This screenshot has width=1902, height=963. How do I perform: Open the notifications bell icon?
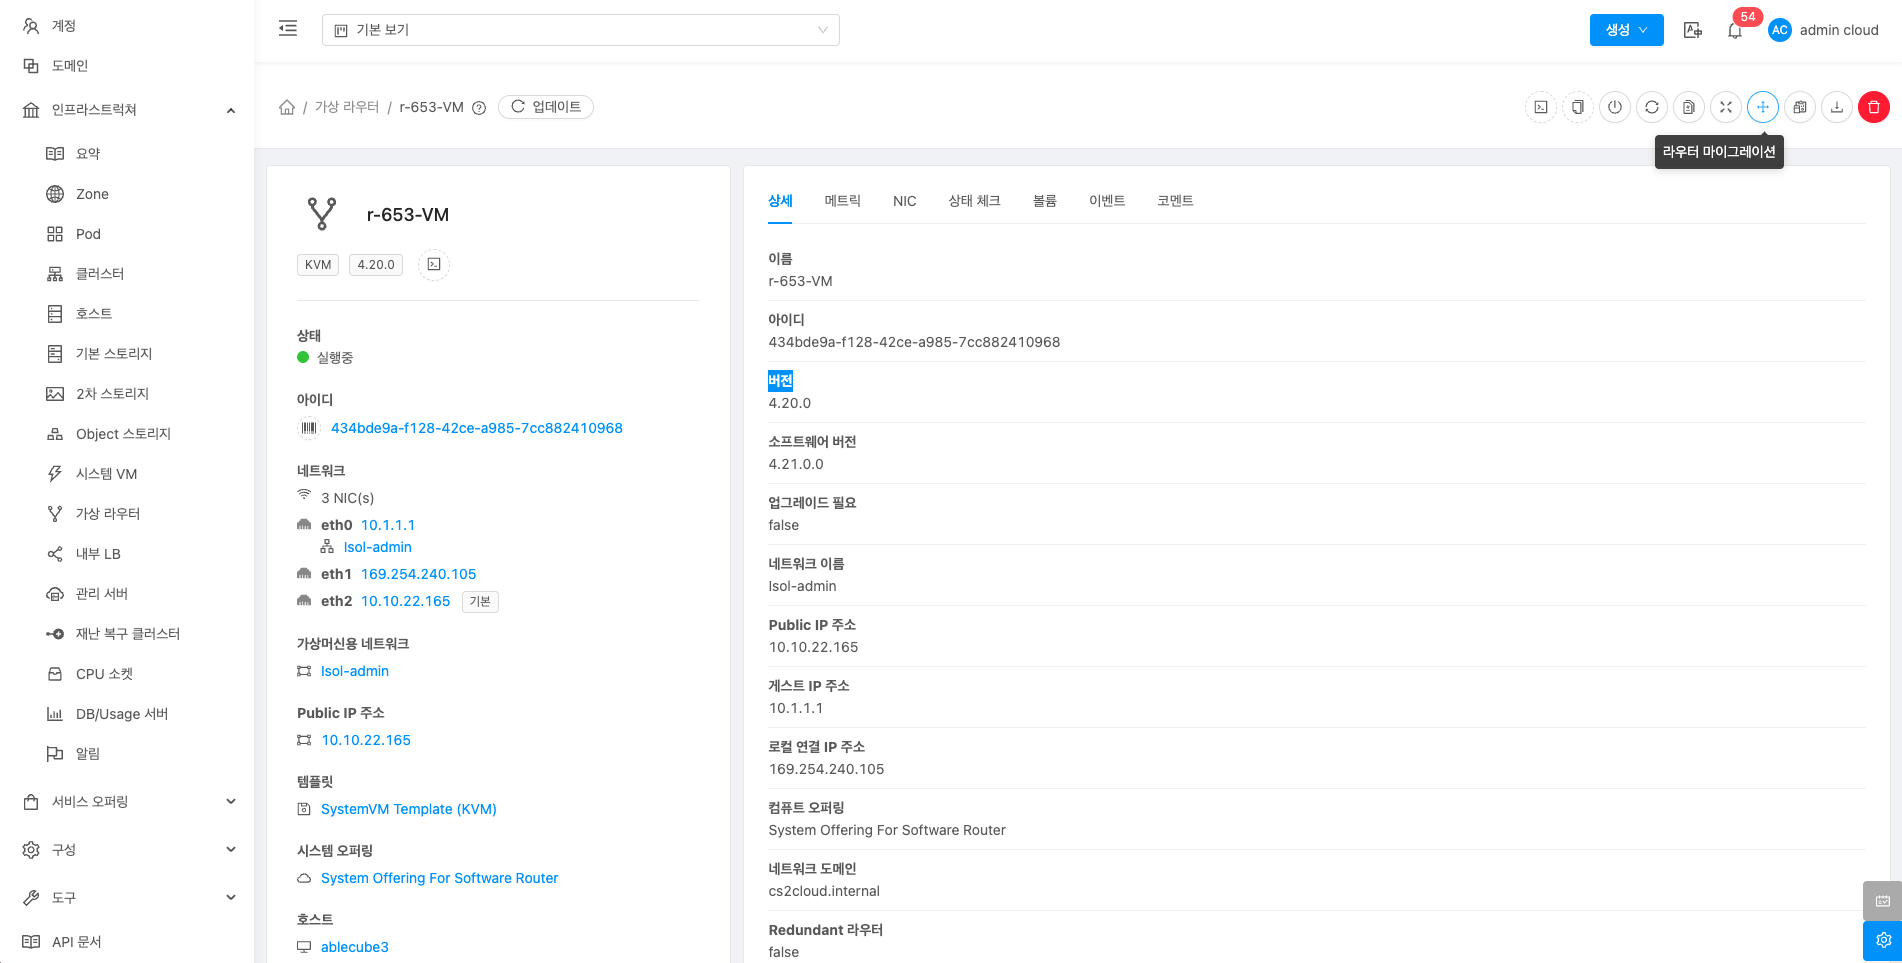pyautogui.click(x=1734, y=31)
